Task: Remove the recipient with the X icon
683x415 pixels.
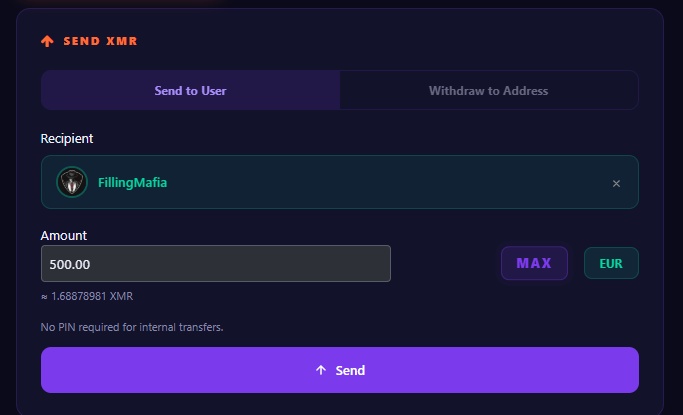Action: point(616,184)
